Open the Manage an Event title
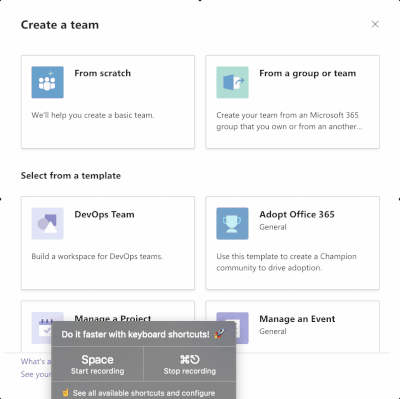 pos(297,319)
